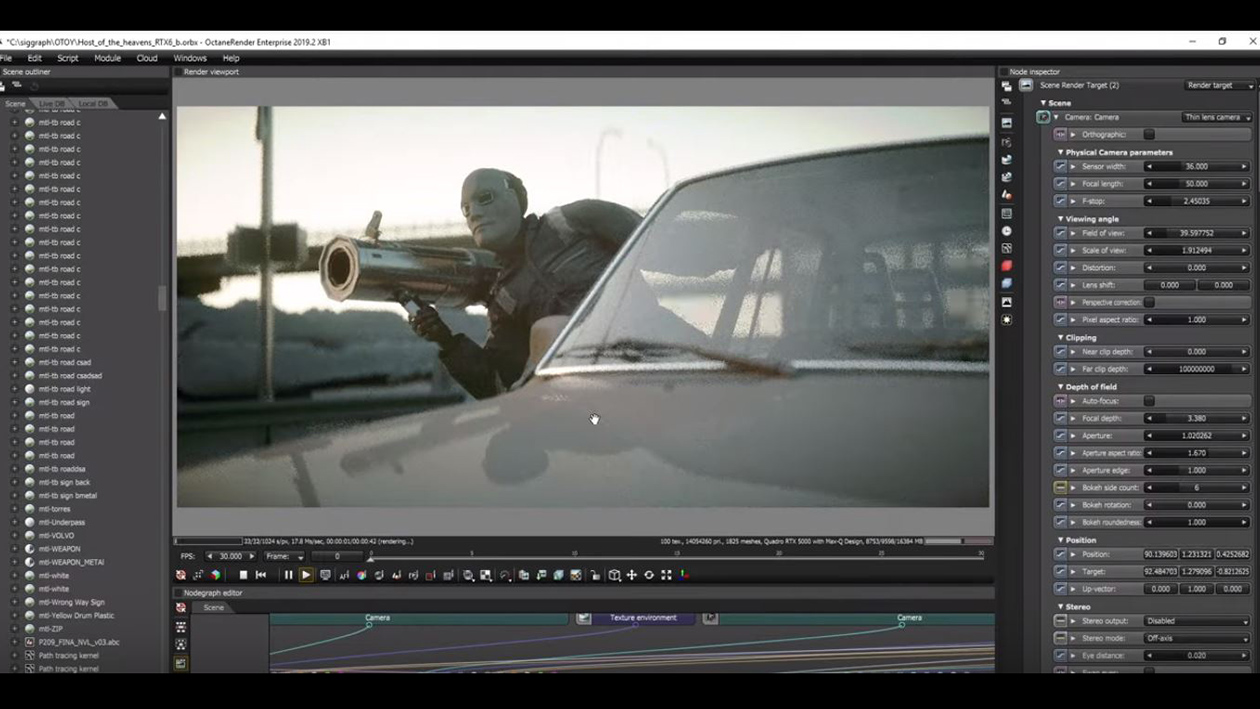Enable the Auto-focus checkbox
This screenshot has height=709, width=1260.
coord(1149,401)
